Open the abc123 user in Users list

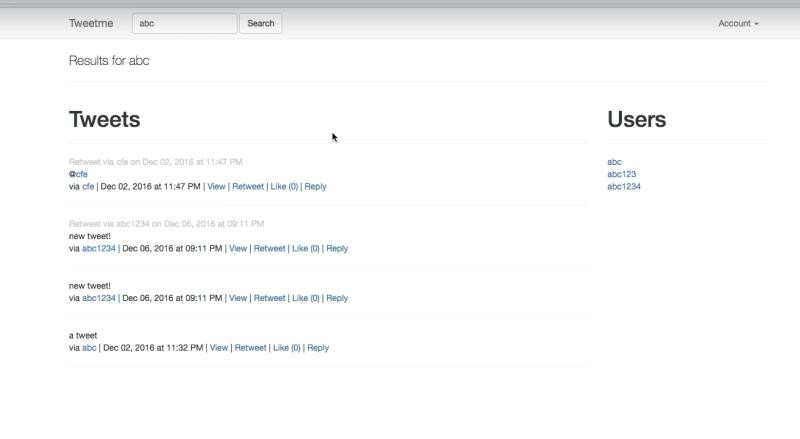[621, 174]
